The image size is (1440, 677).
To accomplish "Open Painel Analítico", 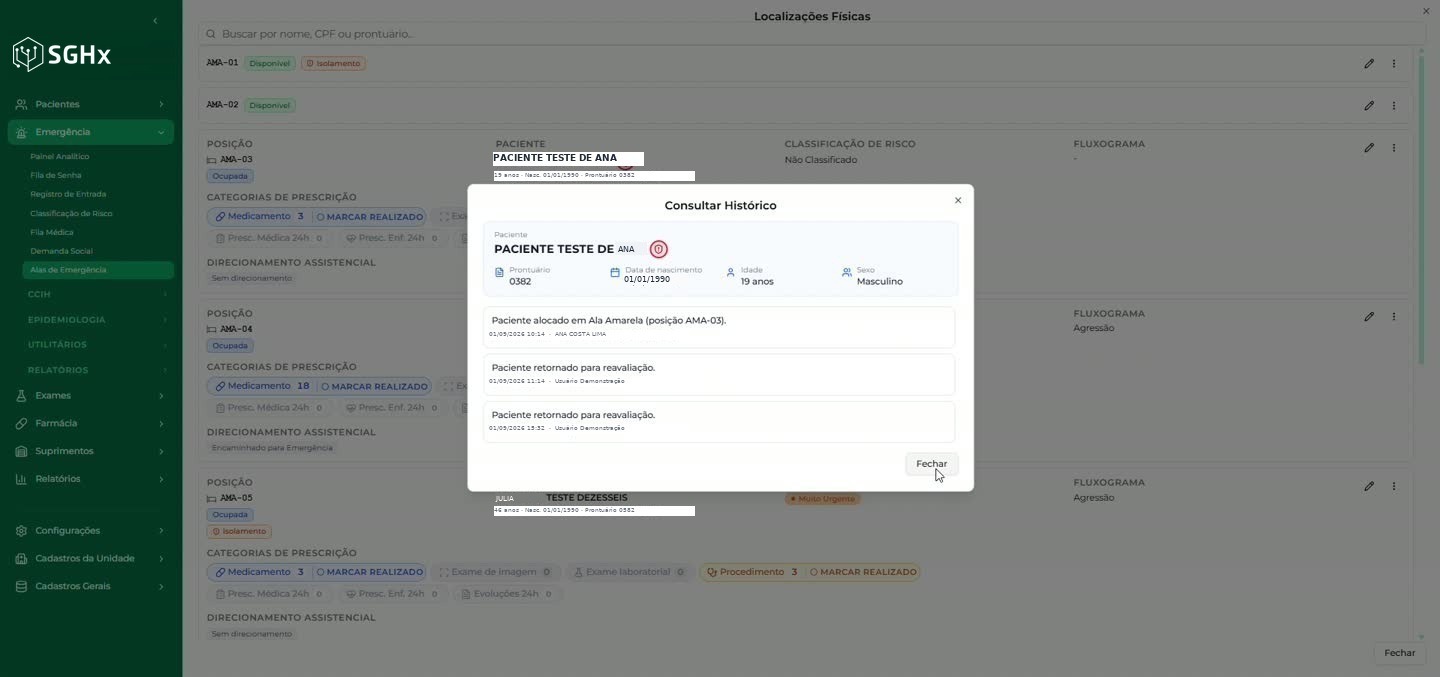I will 60,157.
